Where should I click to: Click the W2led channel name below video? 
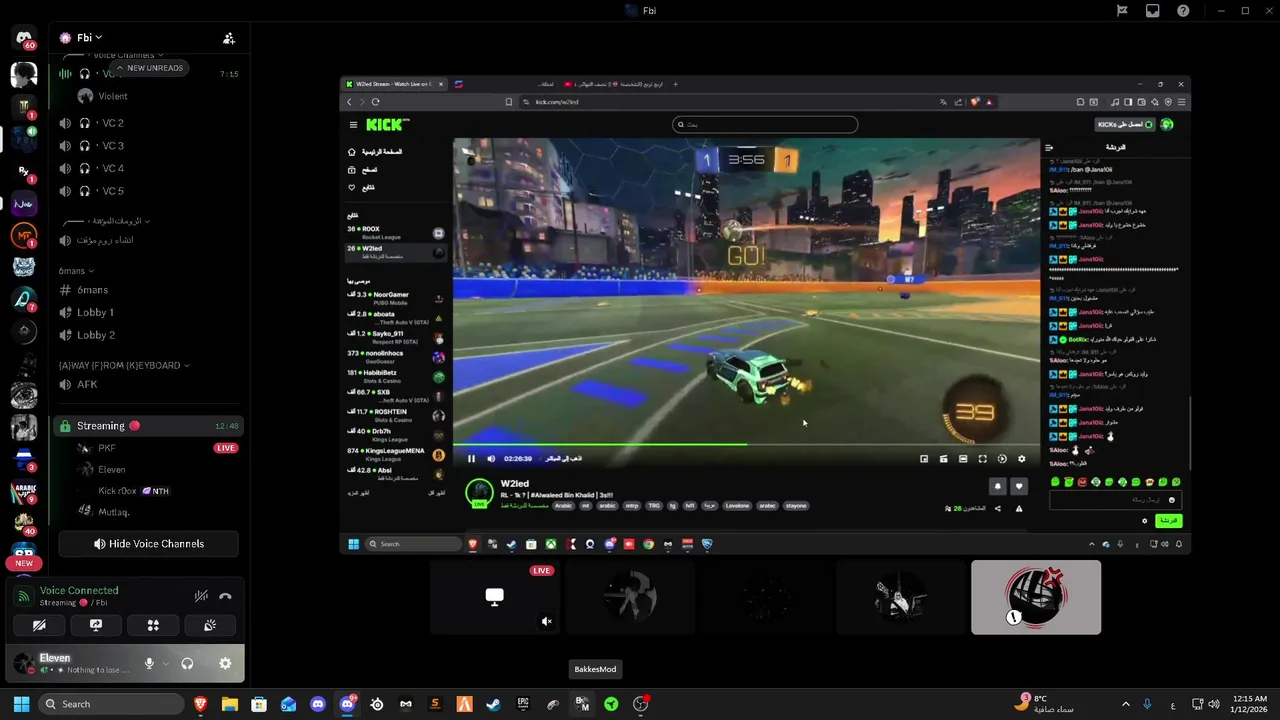(x=514, y=484)
